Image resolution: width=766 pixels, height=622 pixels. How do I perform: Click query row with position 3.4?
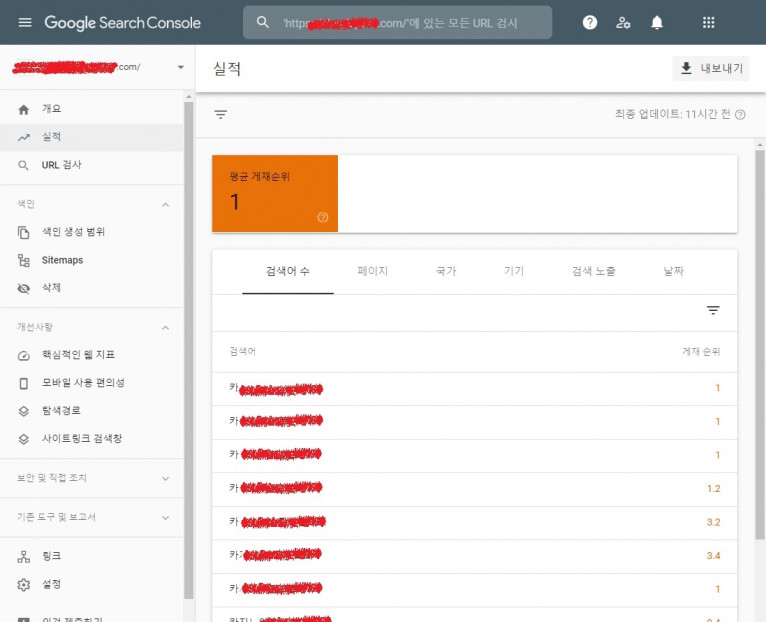pyautogui.click(x=474, y=556)
